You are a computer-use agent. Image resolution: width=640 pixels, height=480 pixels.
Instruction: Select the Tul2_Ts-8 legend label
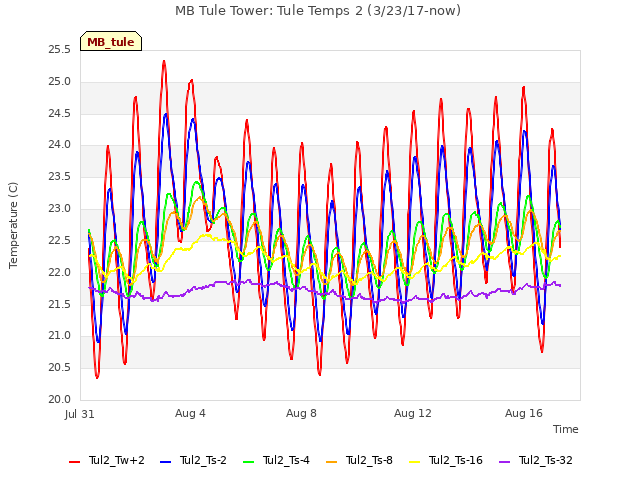pyautogui.click(x=369, y=461)
